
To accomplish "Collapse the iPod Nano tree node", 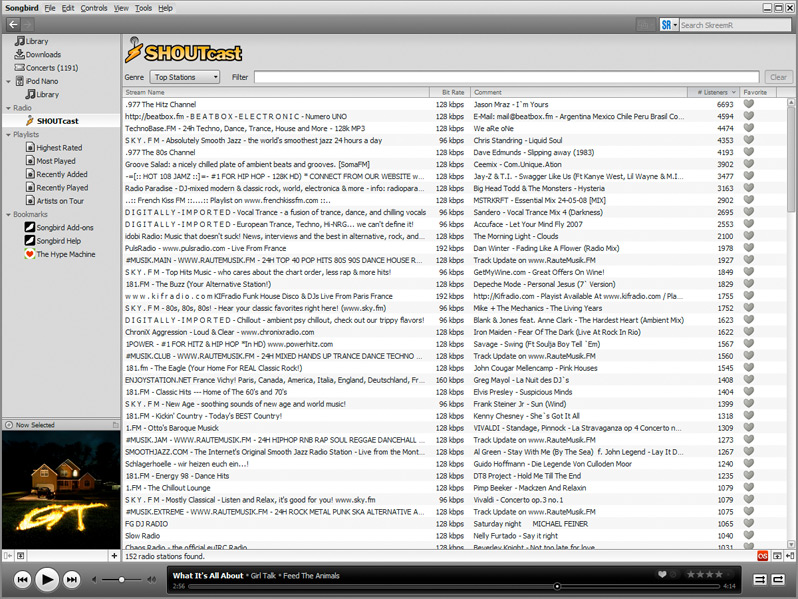I will [x=8, y=81].
